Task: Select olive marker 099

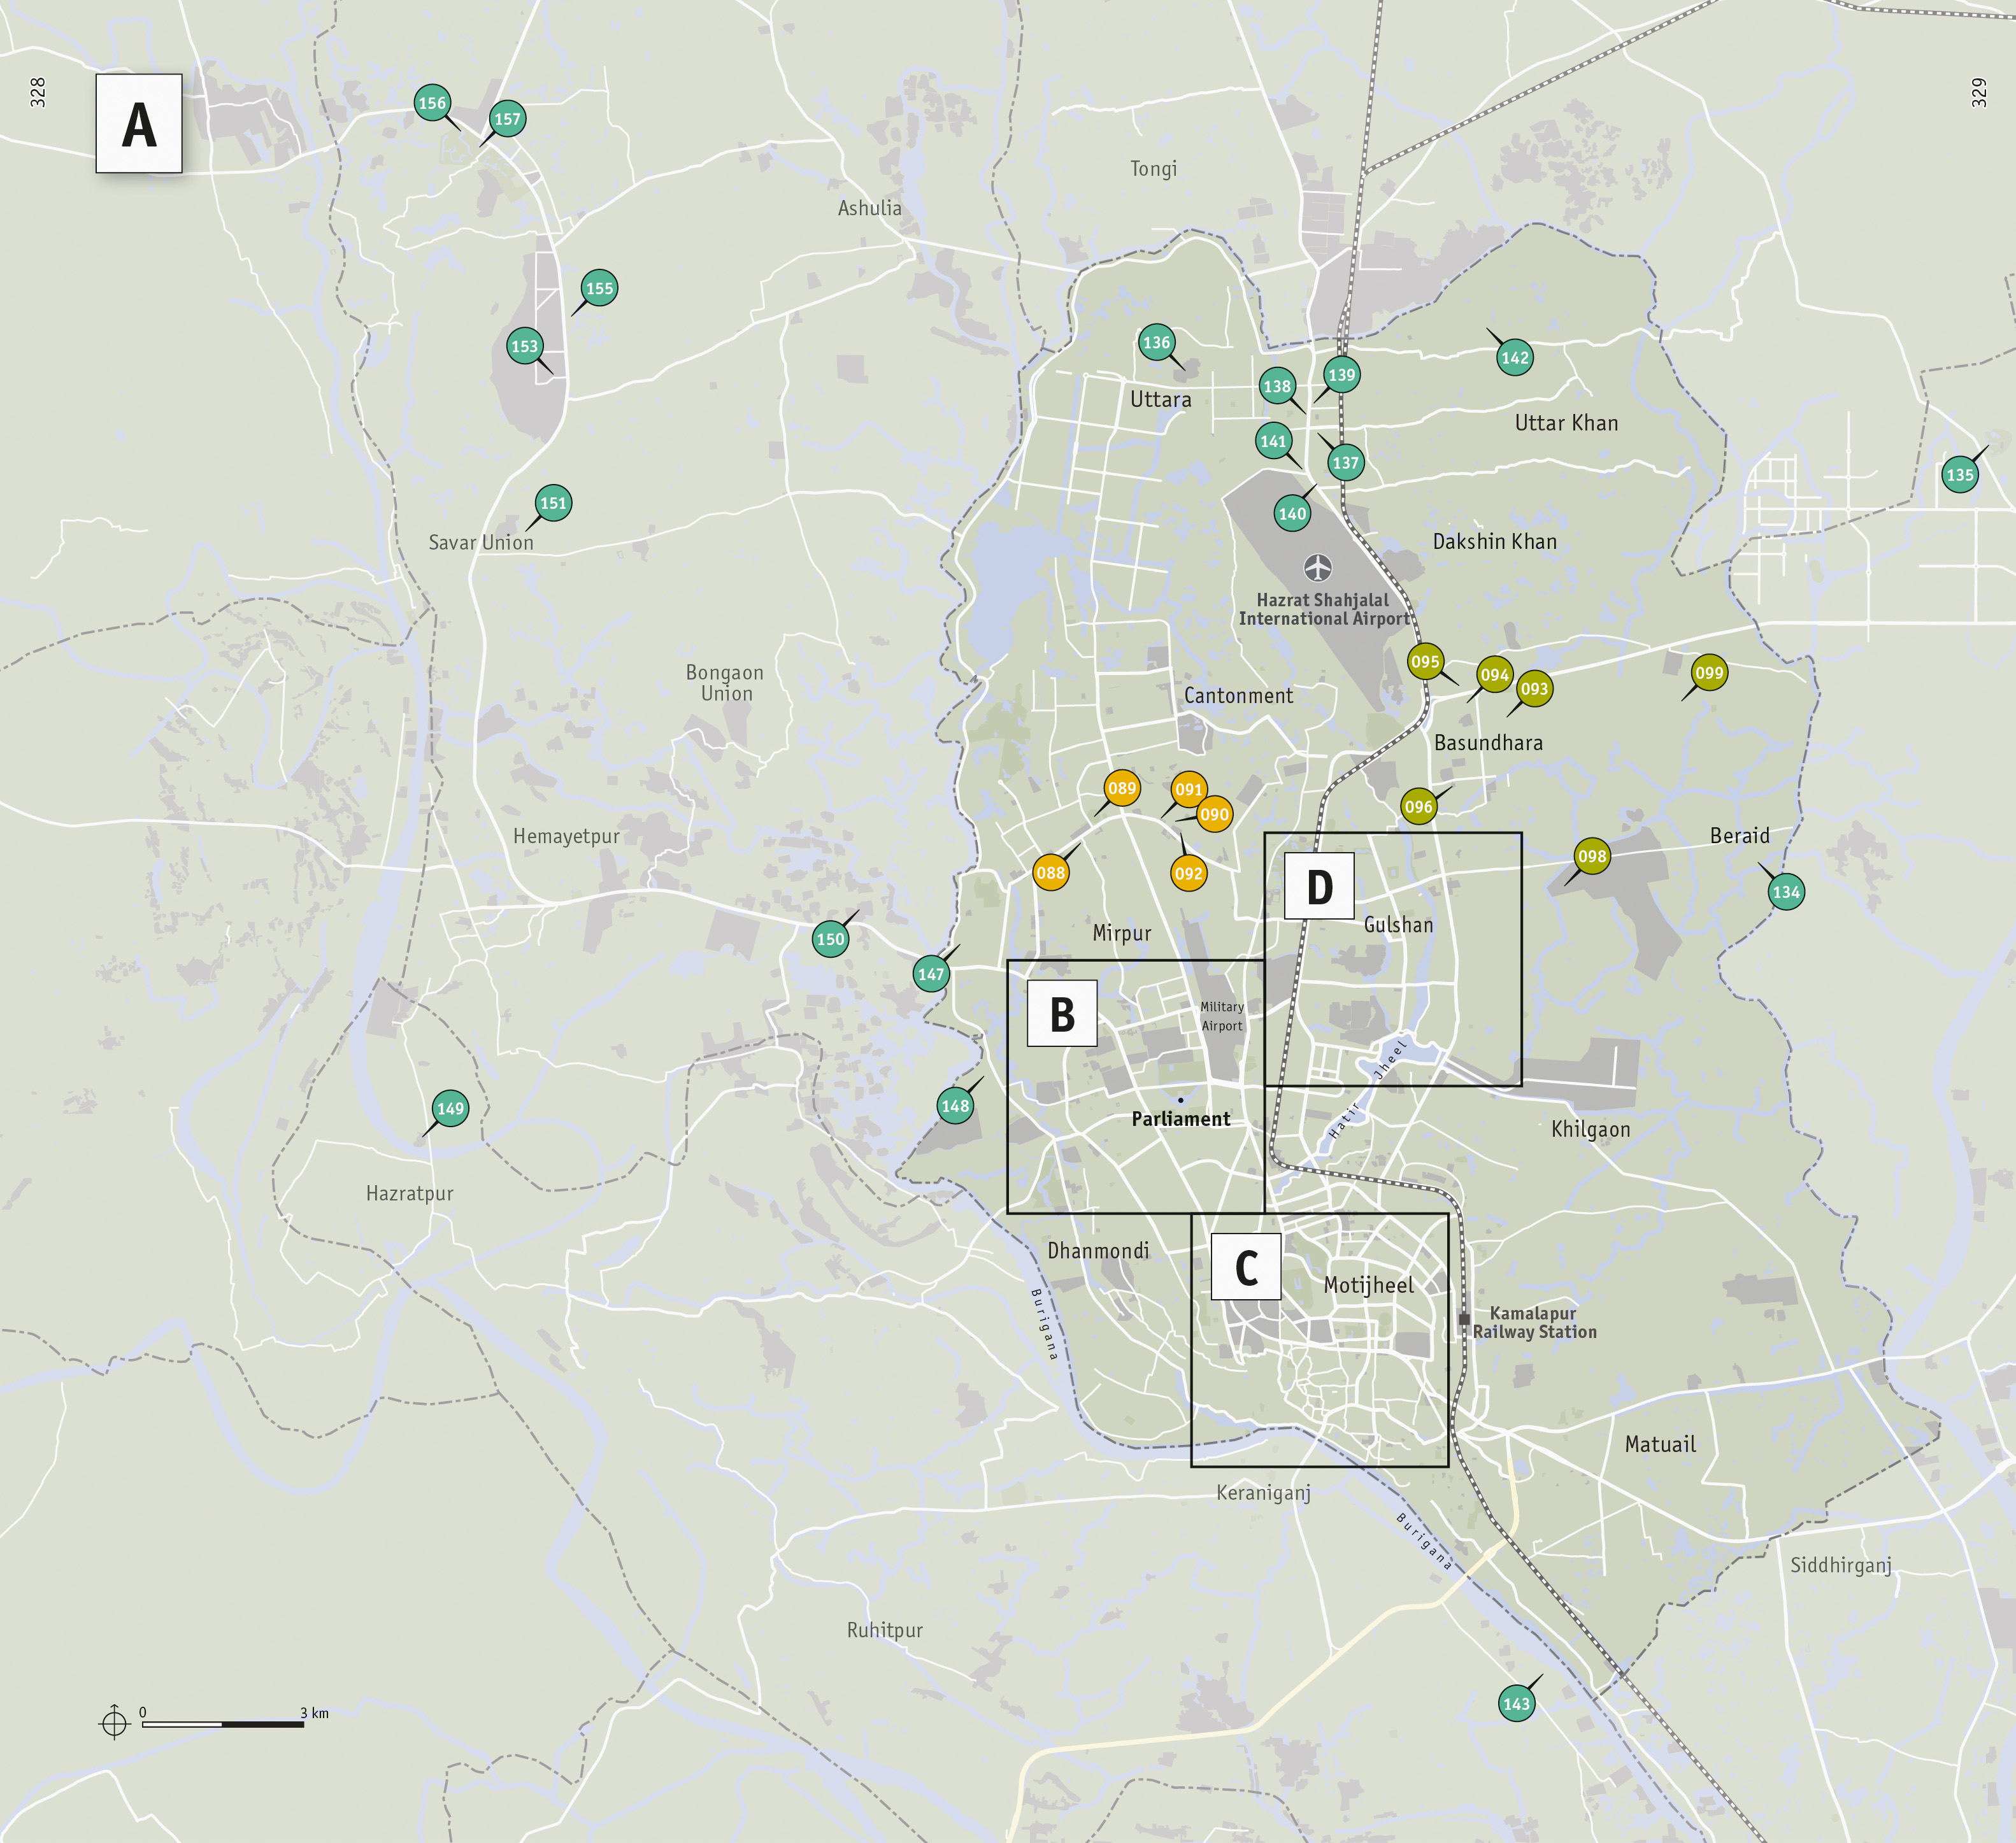Action: tap(1709, 673)
